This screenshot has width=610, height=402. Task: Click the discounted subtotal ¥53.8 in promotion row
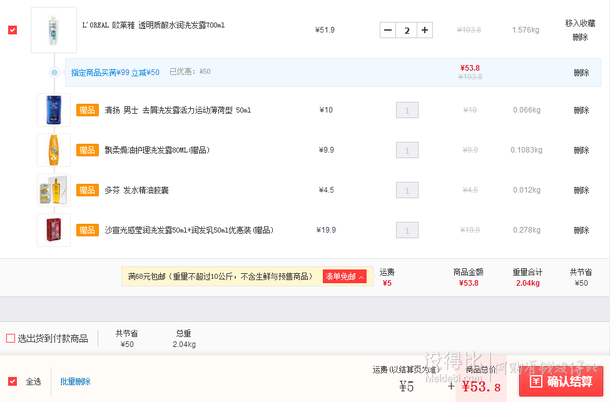[x=470, y=68]
